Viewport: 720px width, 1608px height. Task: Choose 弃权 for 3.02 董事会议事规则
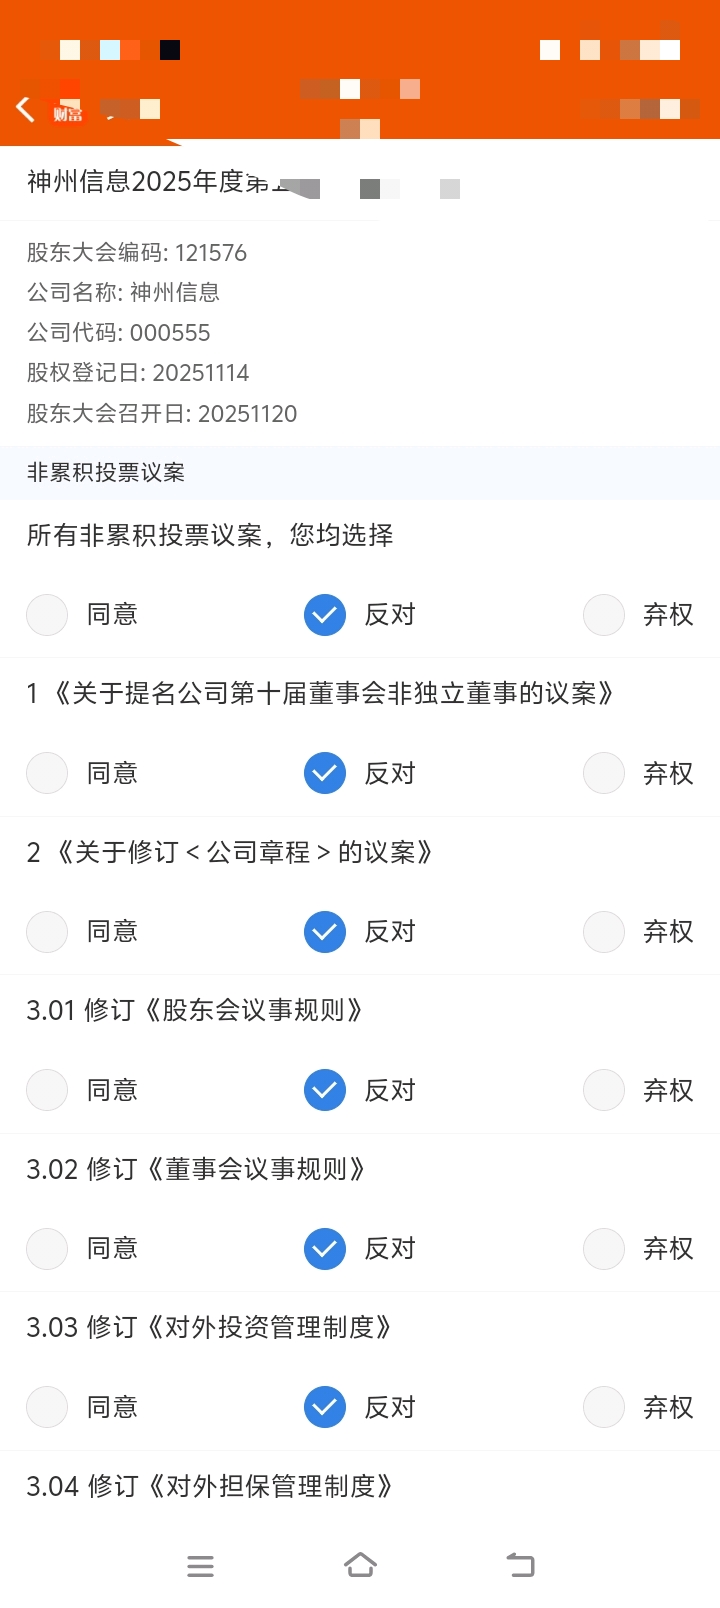[604, 1249]
